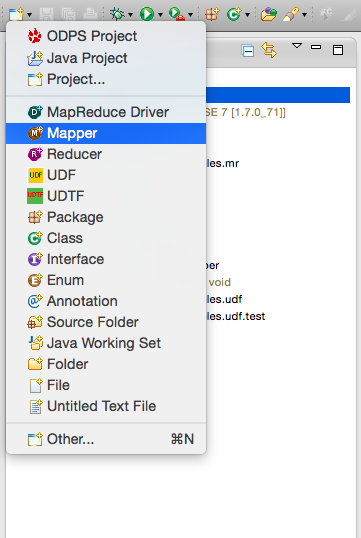
Task: Click the Collapse All icon
Action: point(247,51)
